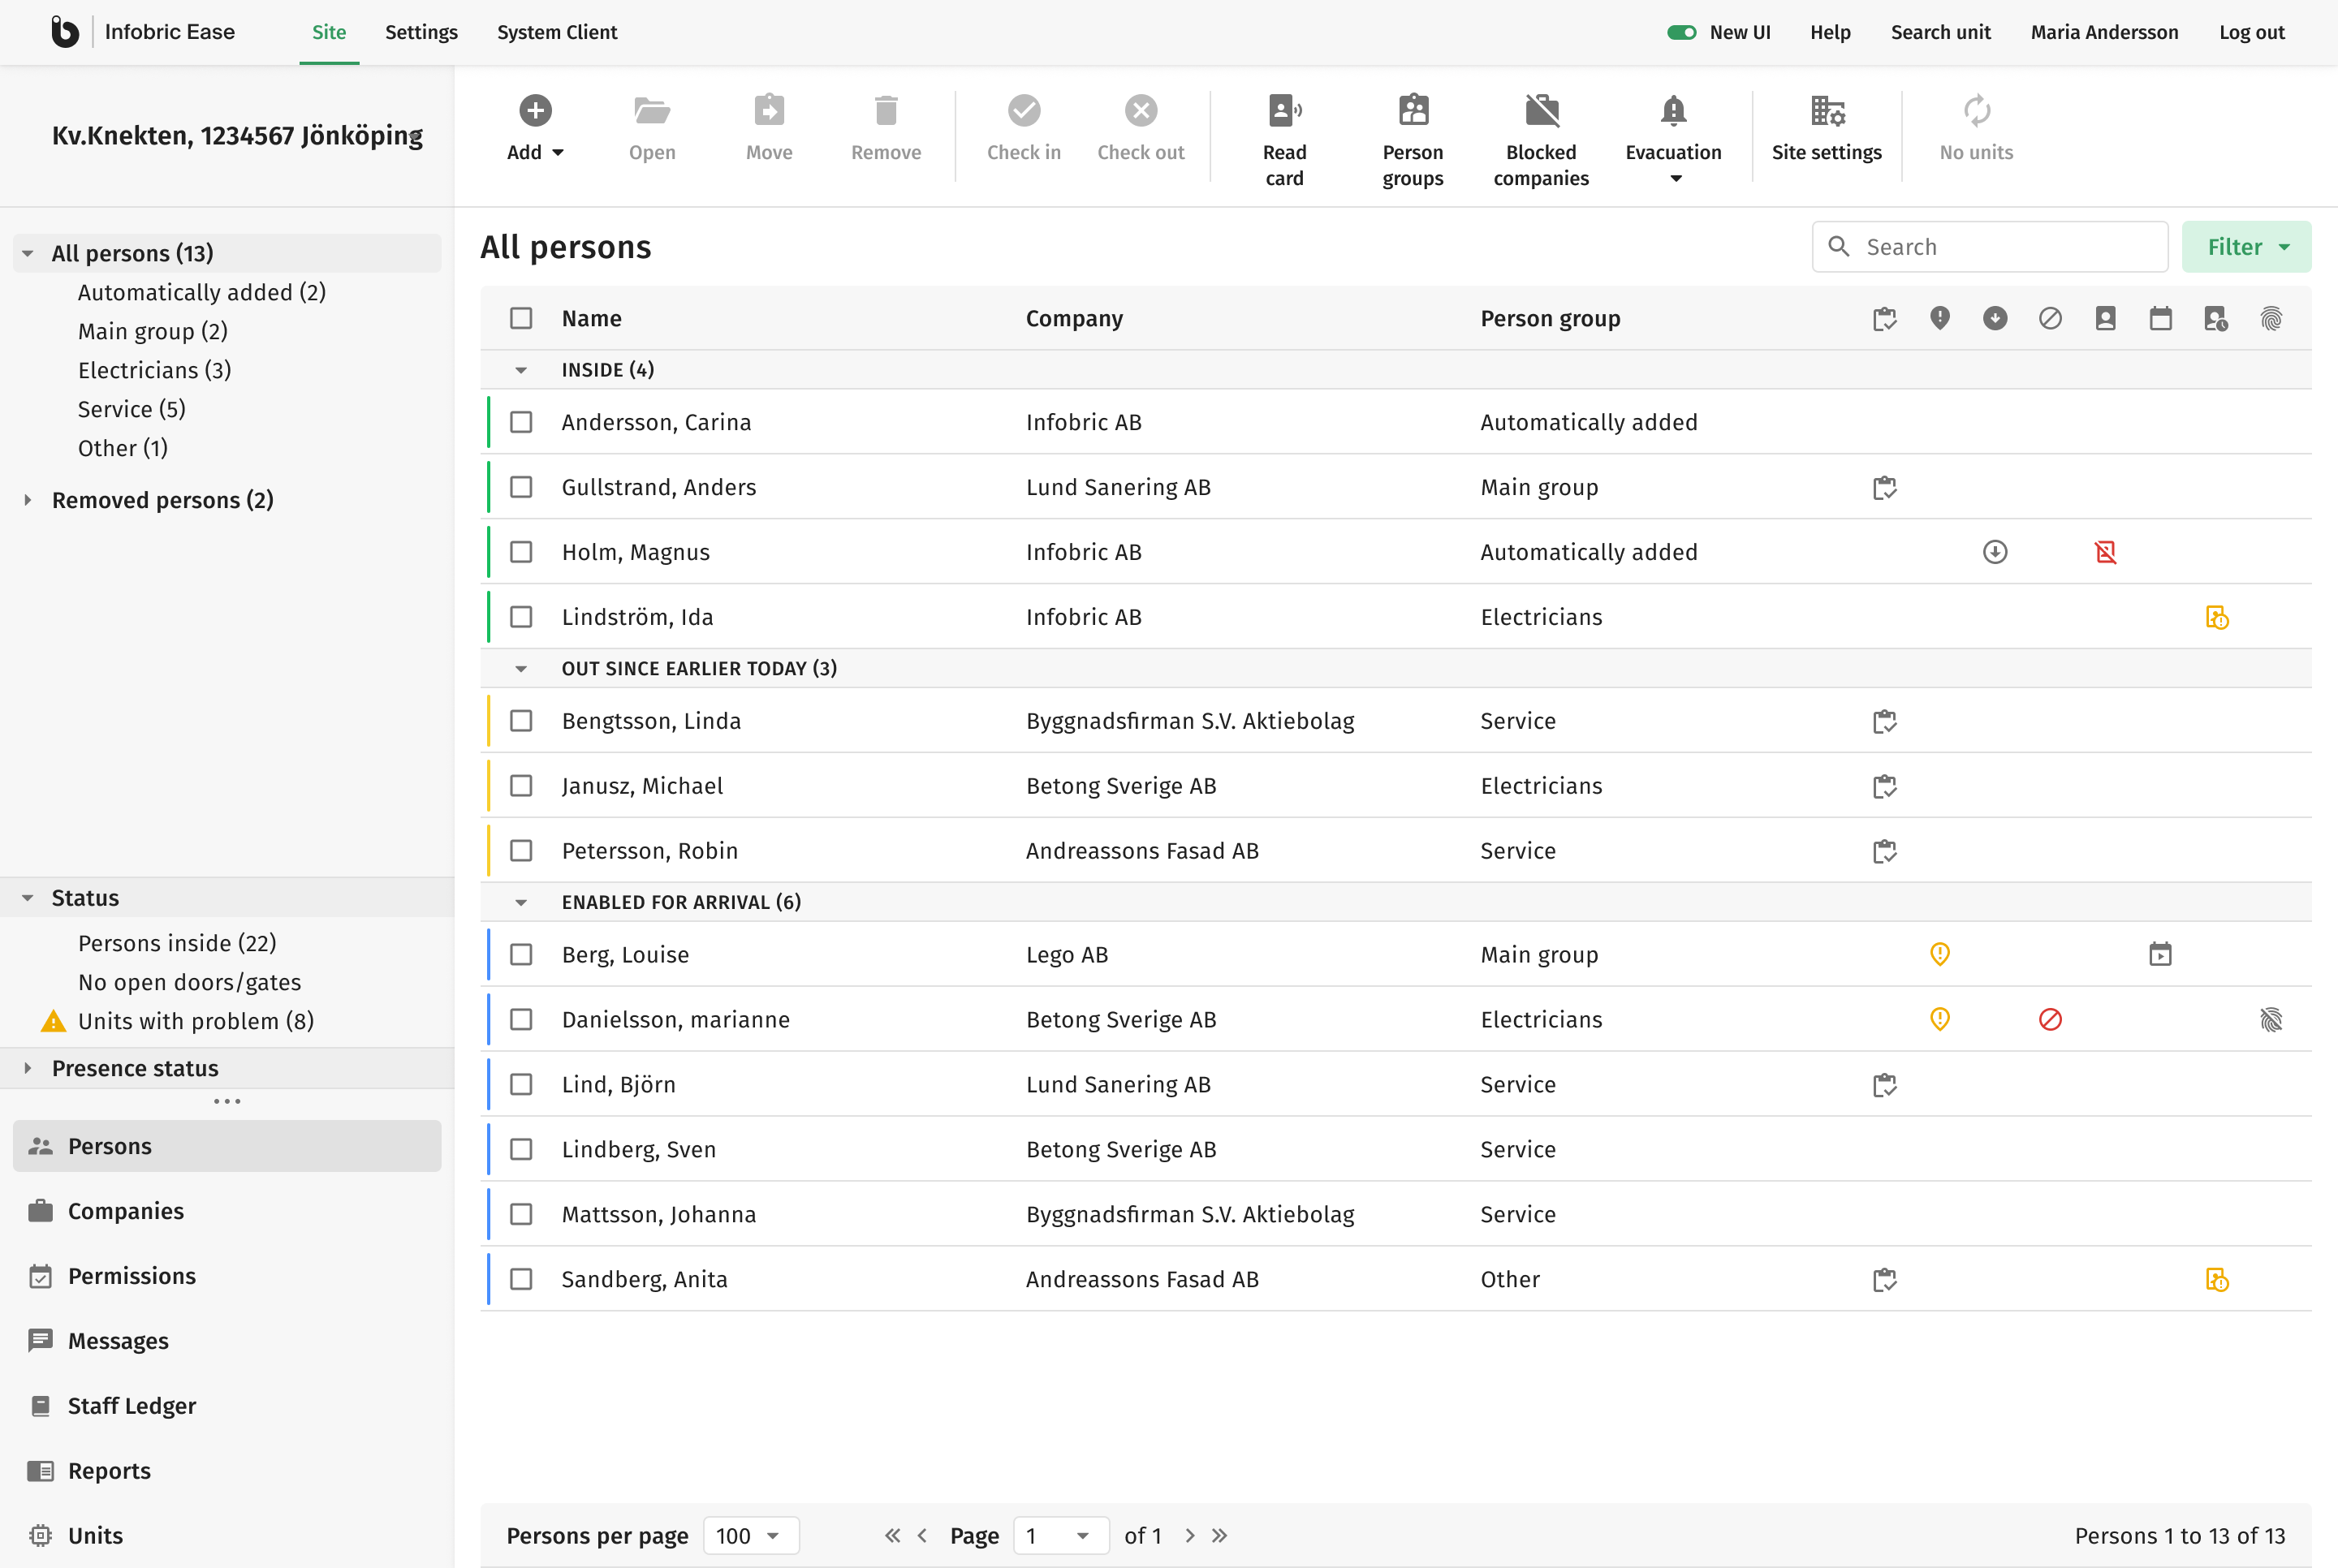Viewport: 2338px width, 1568px height.
Task: Click the Add person toolbar icon
Action: [535, 111]
